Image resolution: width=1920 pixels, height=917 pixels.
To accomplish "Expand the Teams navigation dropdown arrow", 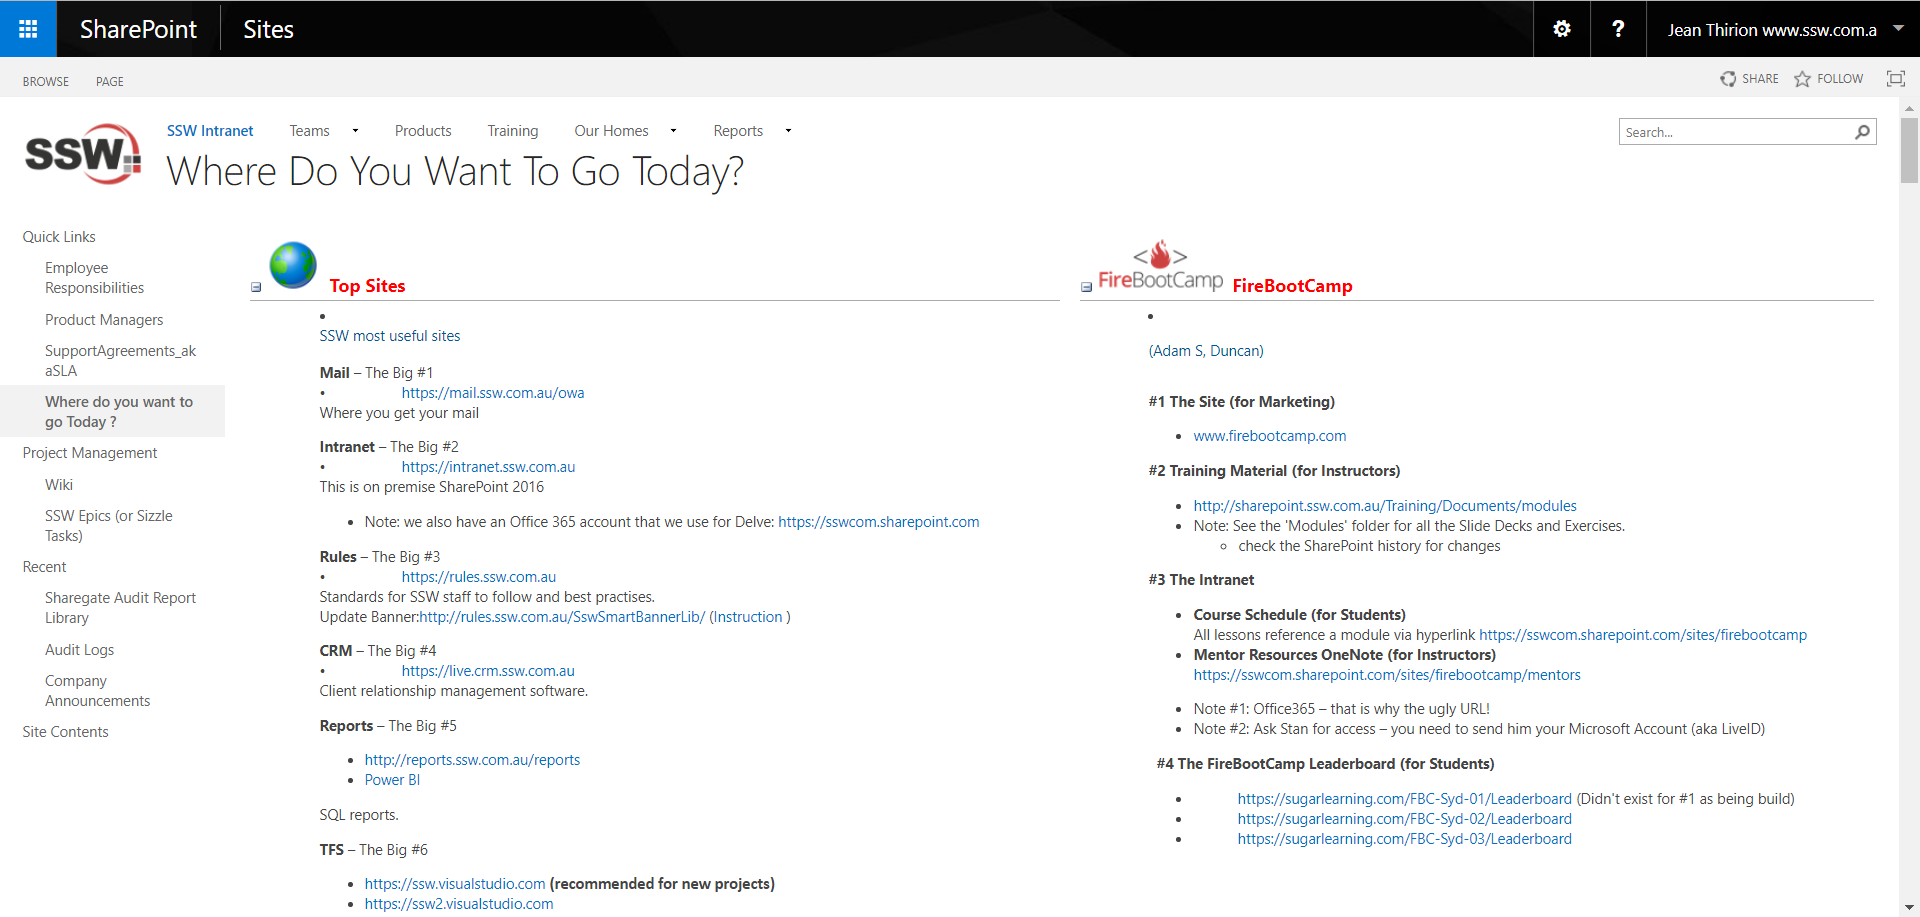I will coord(355,131).
